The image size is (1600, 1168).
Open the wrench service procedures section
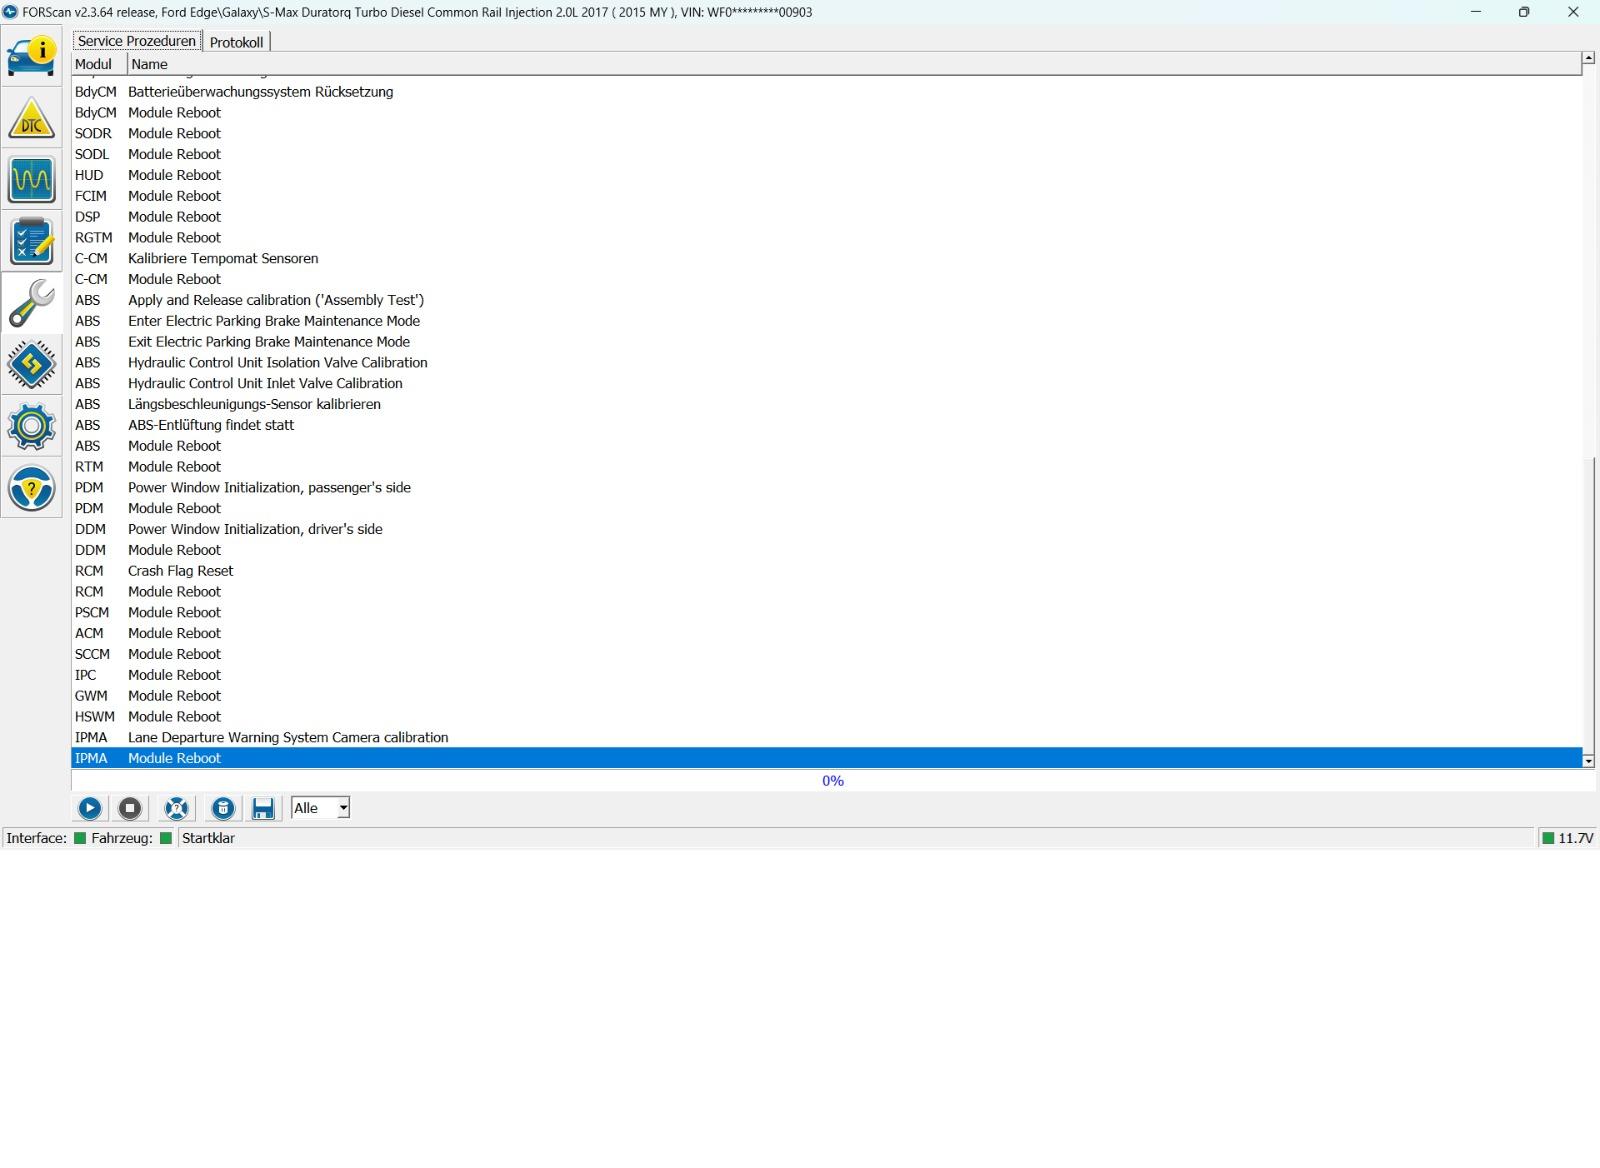(x=31, y=304)
